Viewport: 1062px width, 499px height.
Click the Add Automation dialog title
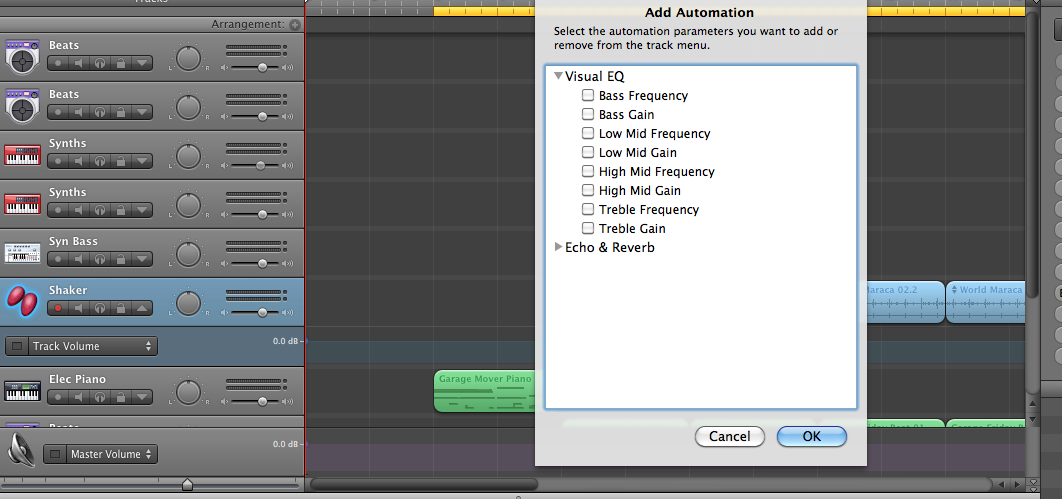click(699, 12)
